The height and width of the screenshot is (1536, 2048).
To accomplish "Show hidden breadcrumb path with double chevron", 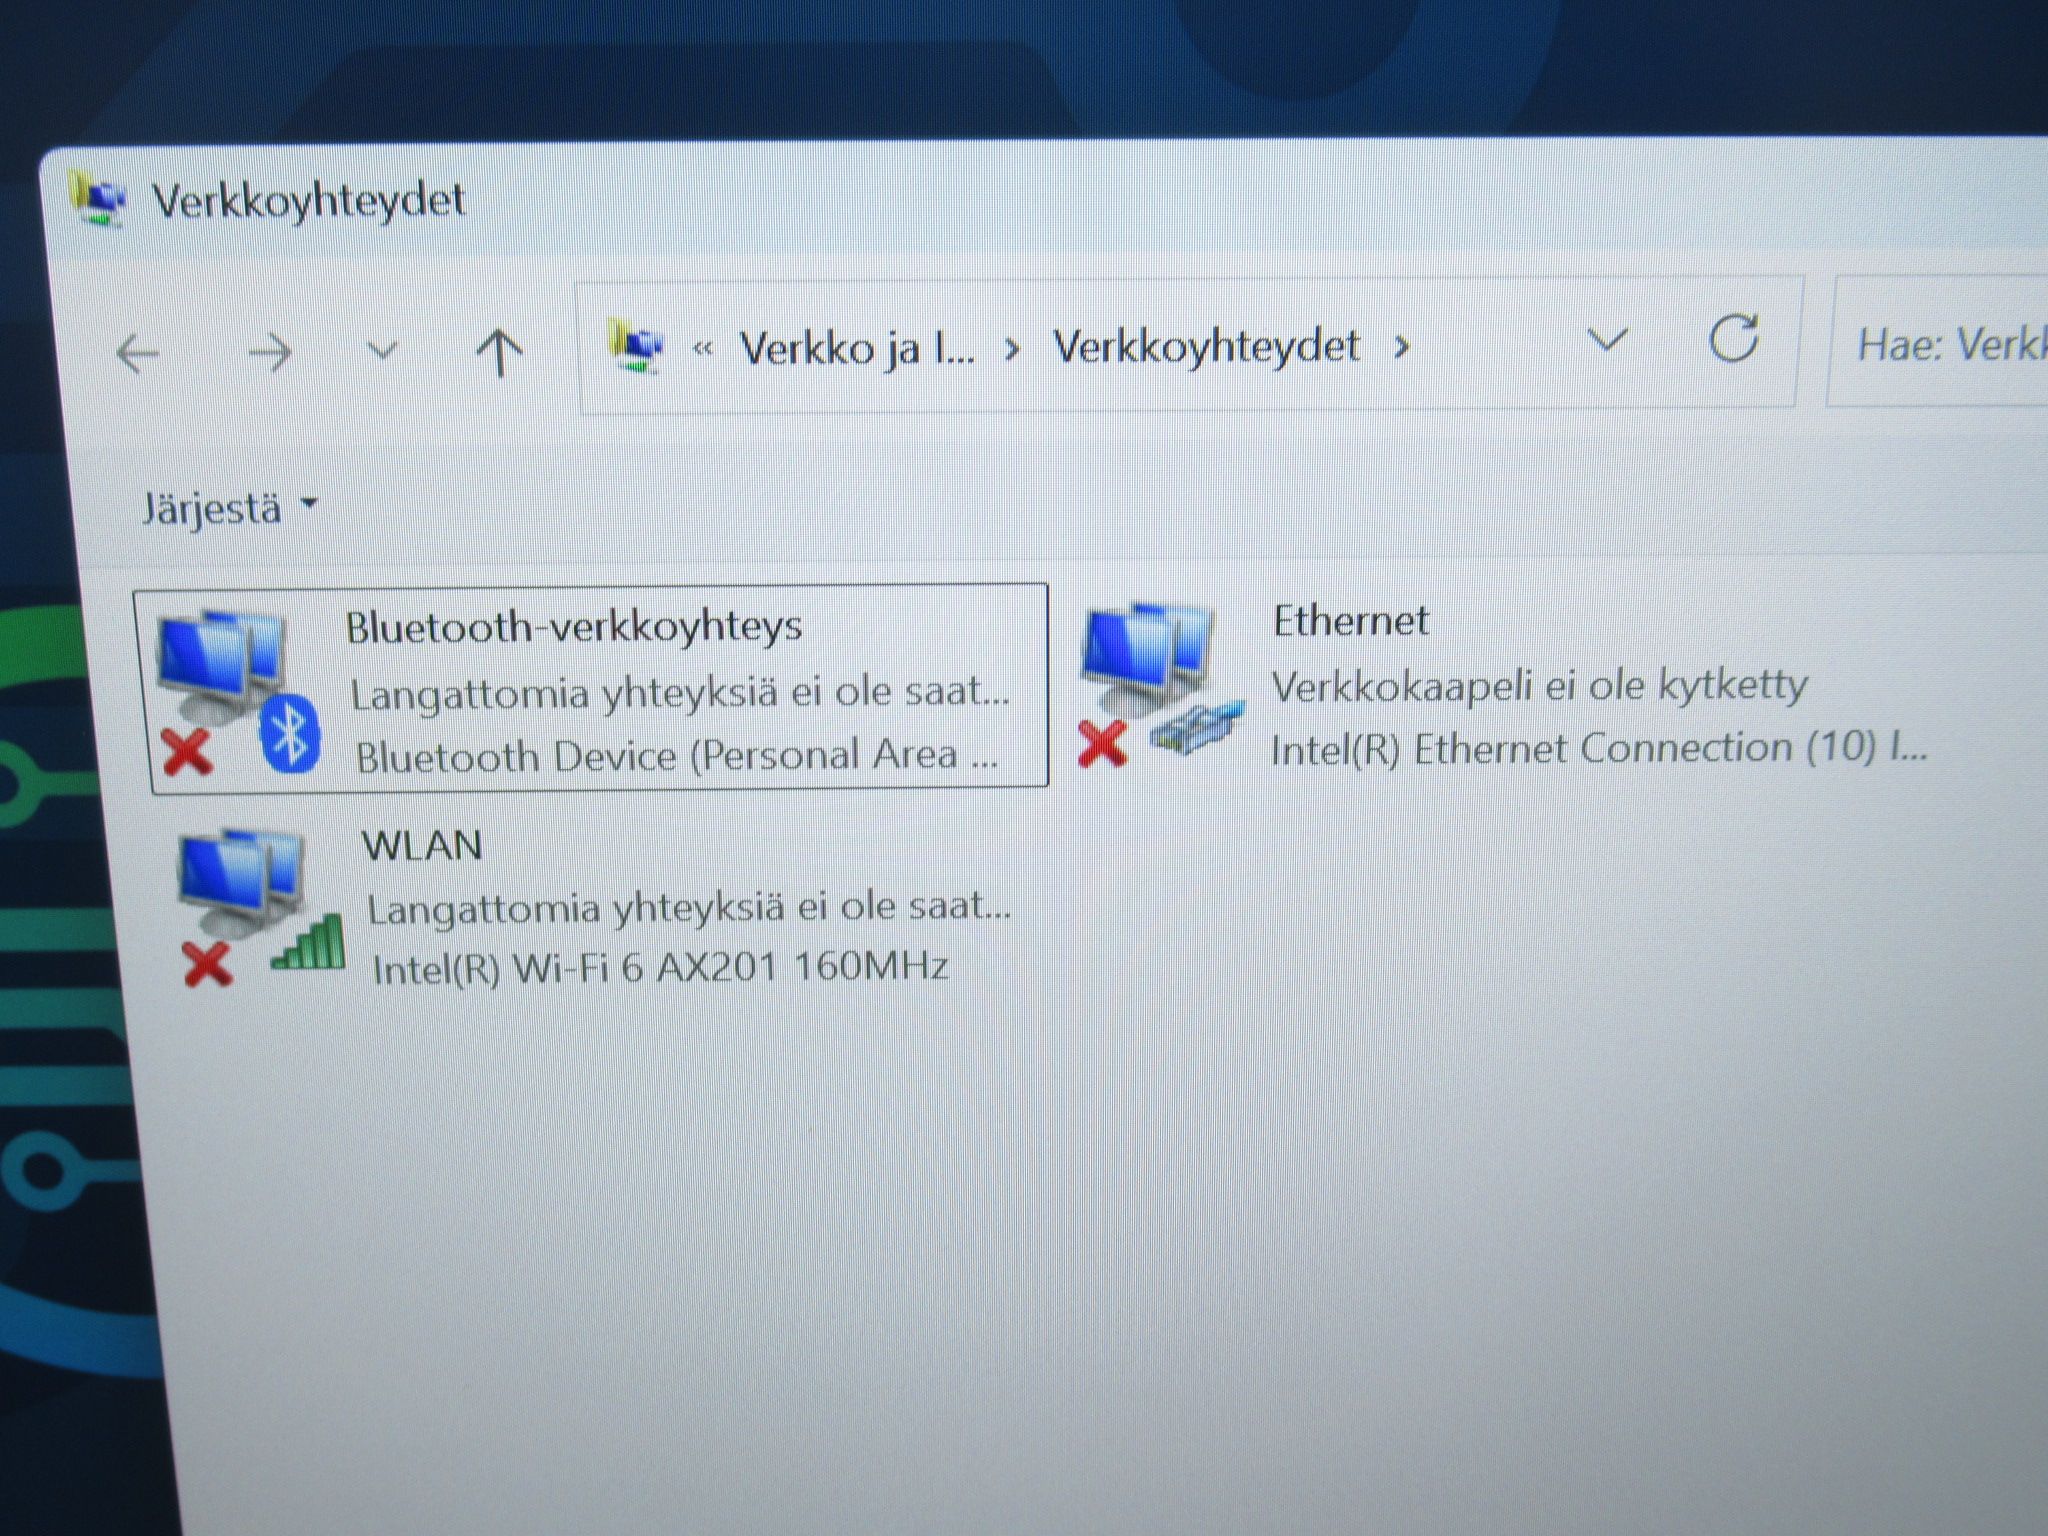I will (703, 349).
